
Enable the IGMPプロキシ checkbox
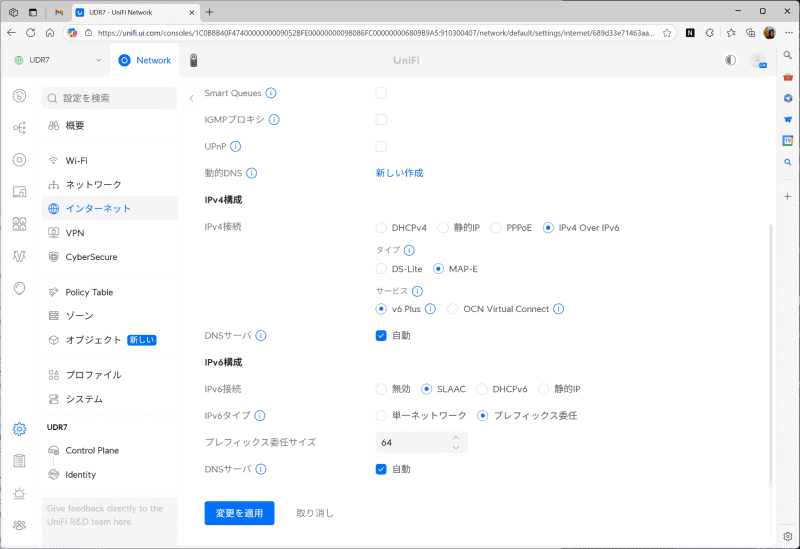[x=381, y=119]
